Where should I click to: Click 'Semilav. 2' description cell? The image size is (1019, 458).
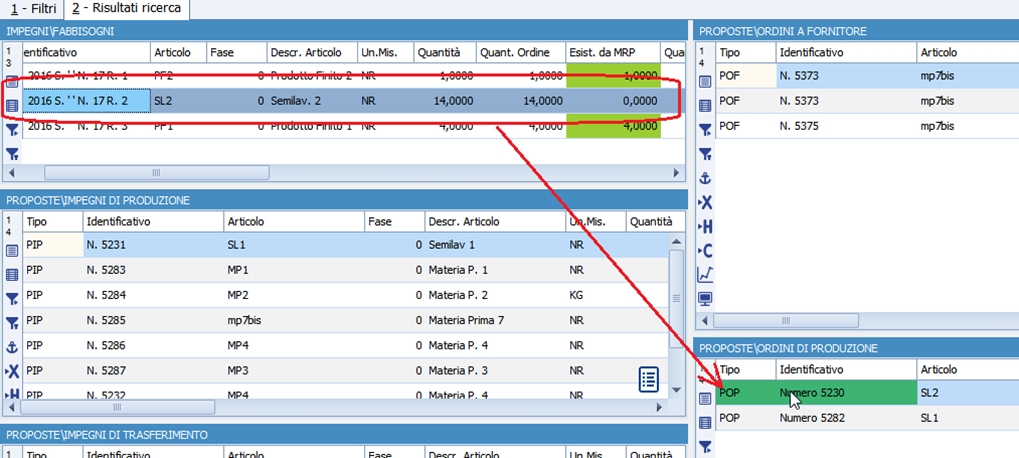tap(312, 101)
